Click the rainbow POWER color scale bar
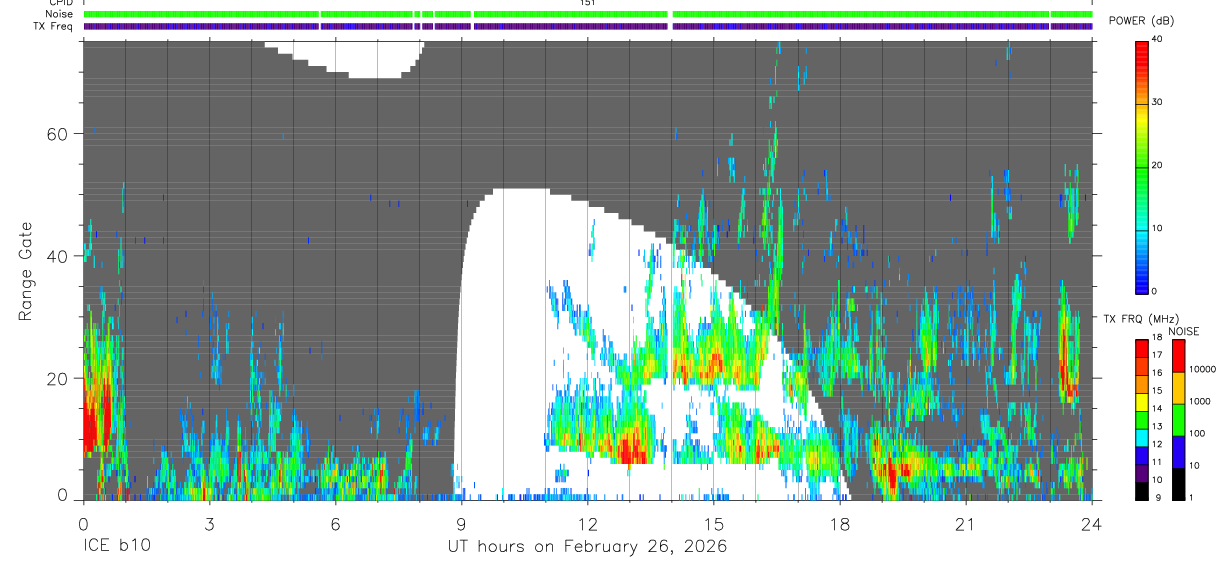1228x567 pixels. 1142,166
